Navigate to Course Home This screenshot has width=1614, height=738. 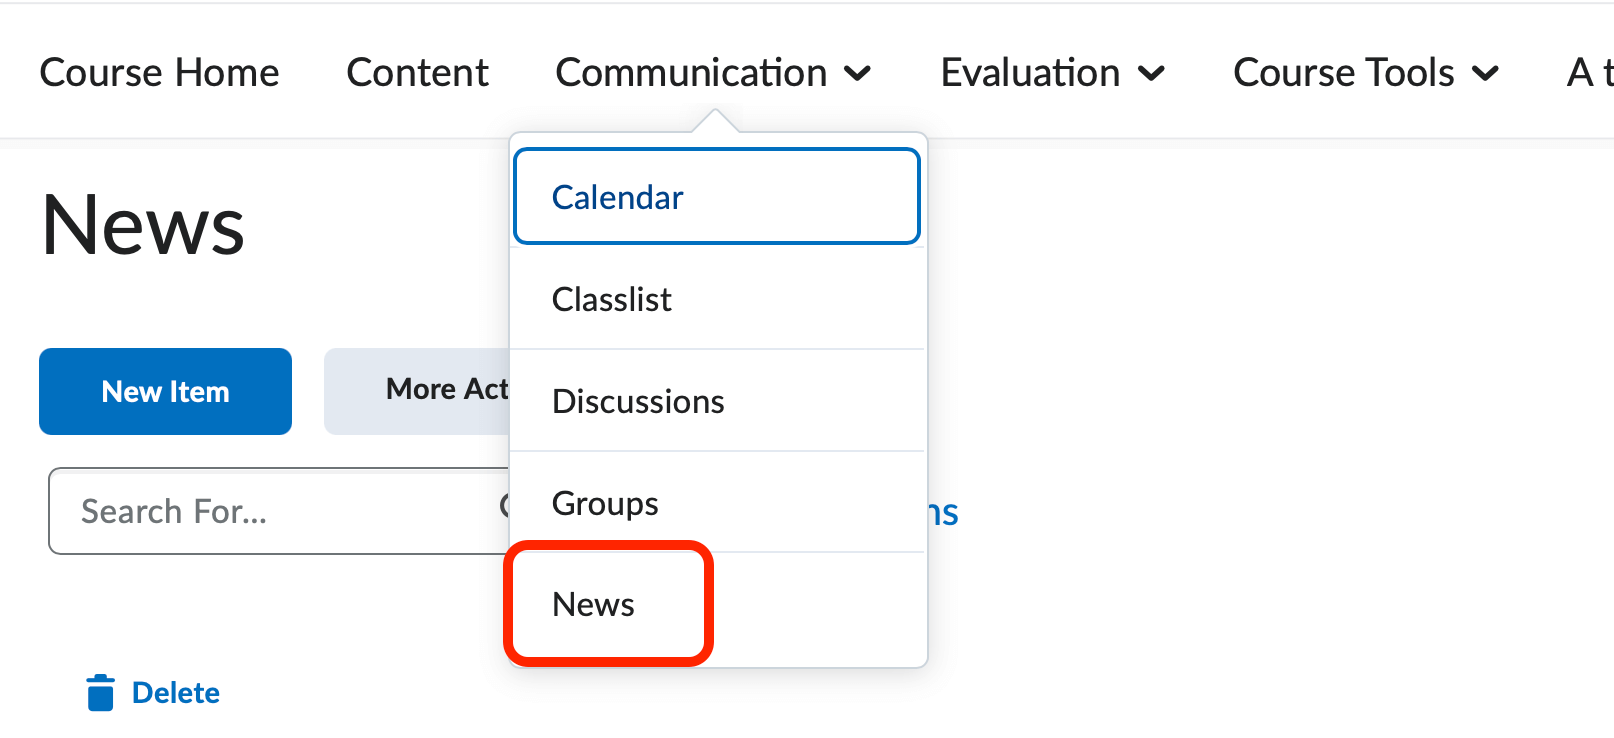(159, 72)
